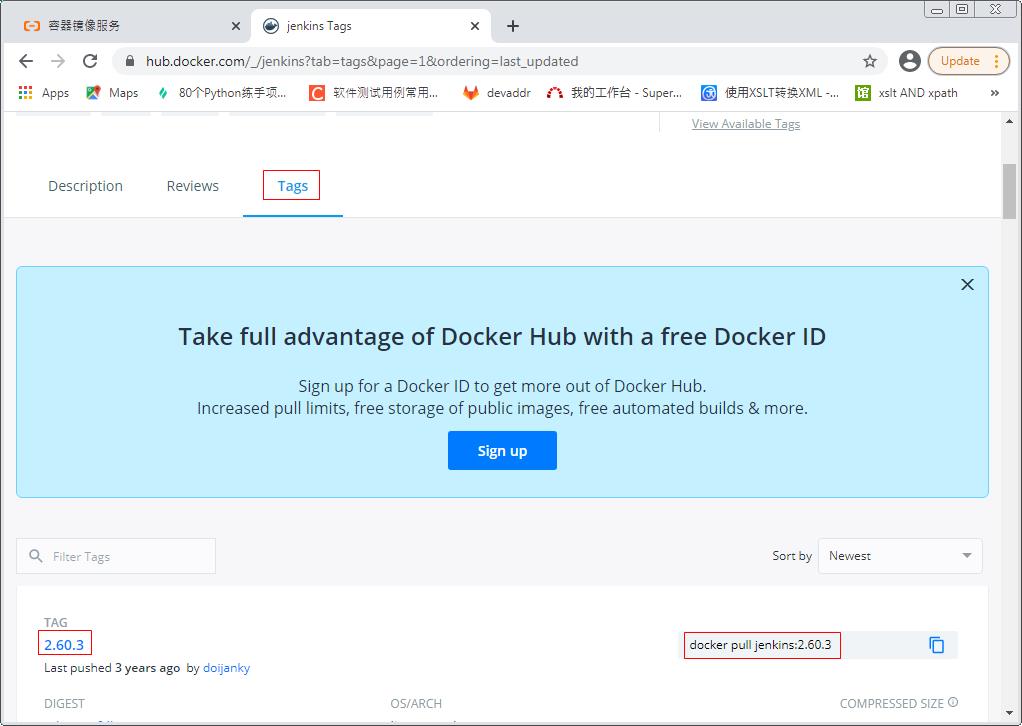Click scrollbar down arrow

click(1010, 712)
